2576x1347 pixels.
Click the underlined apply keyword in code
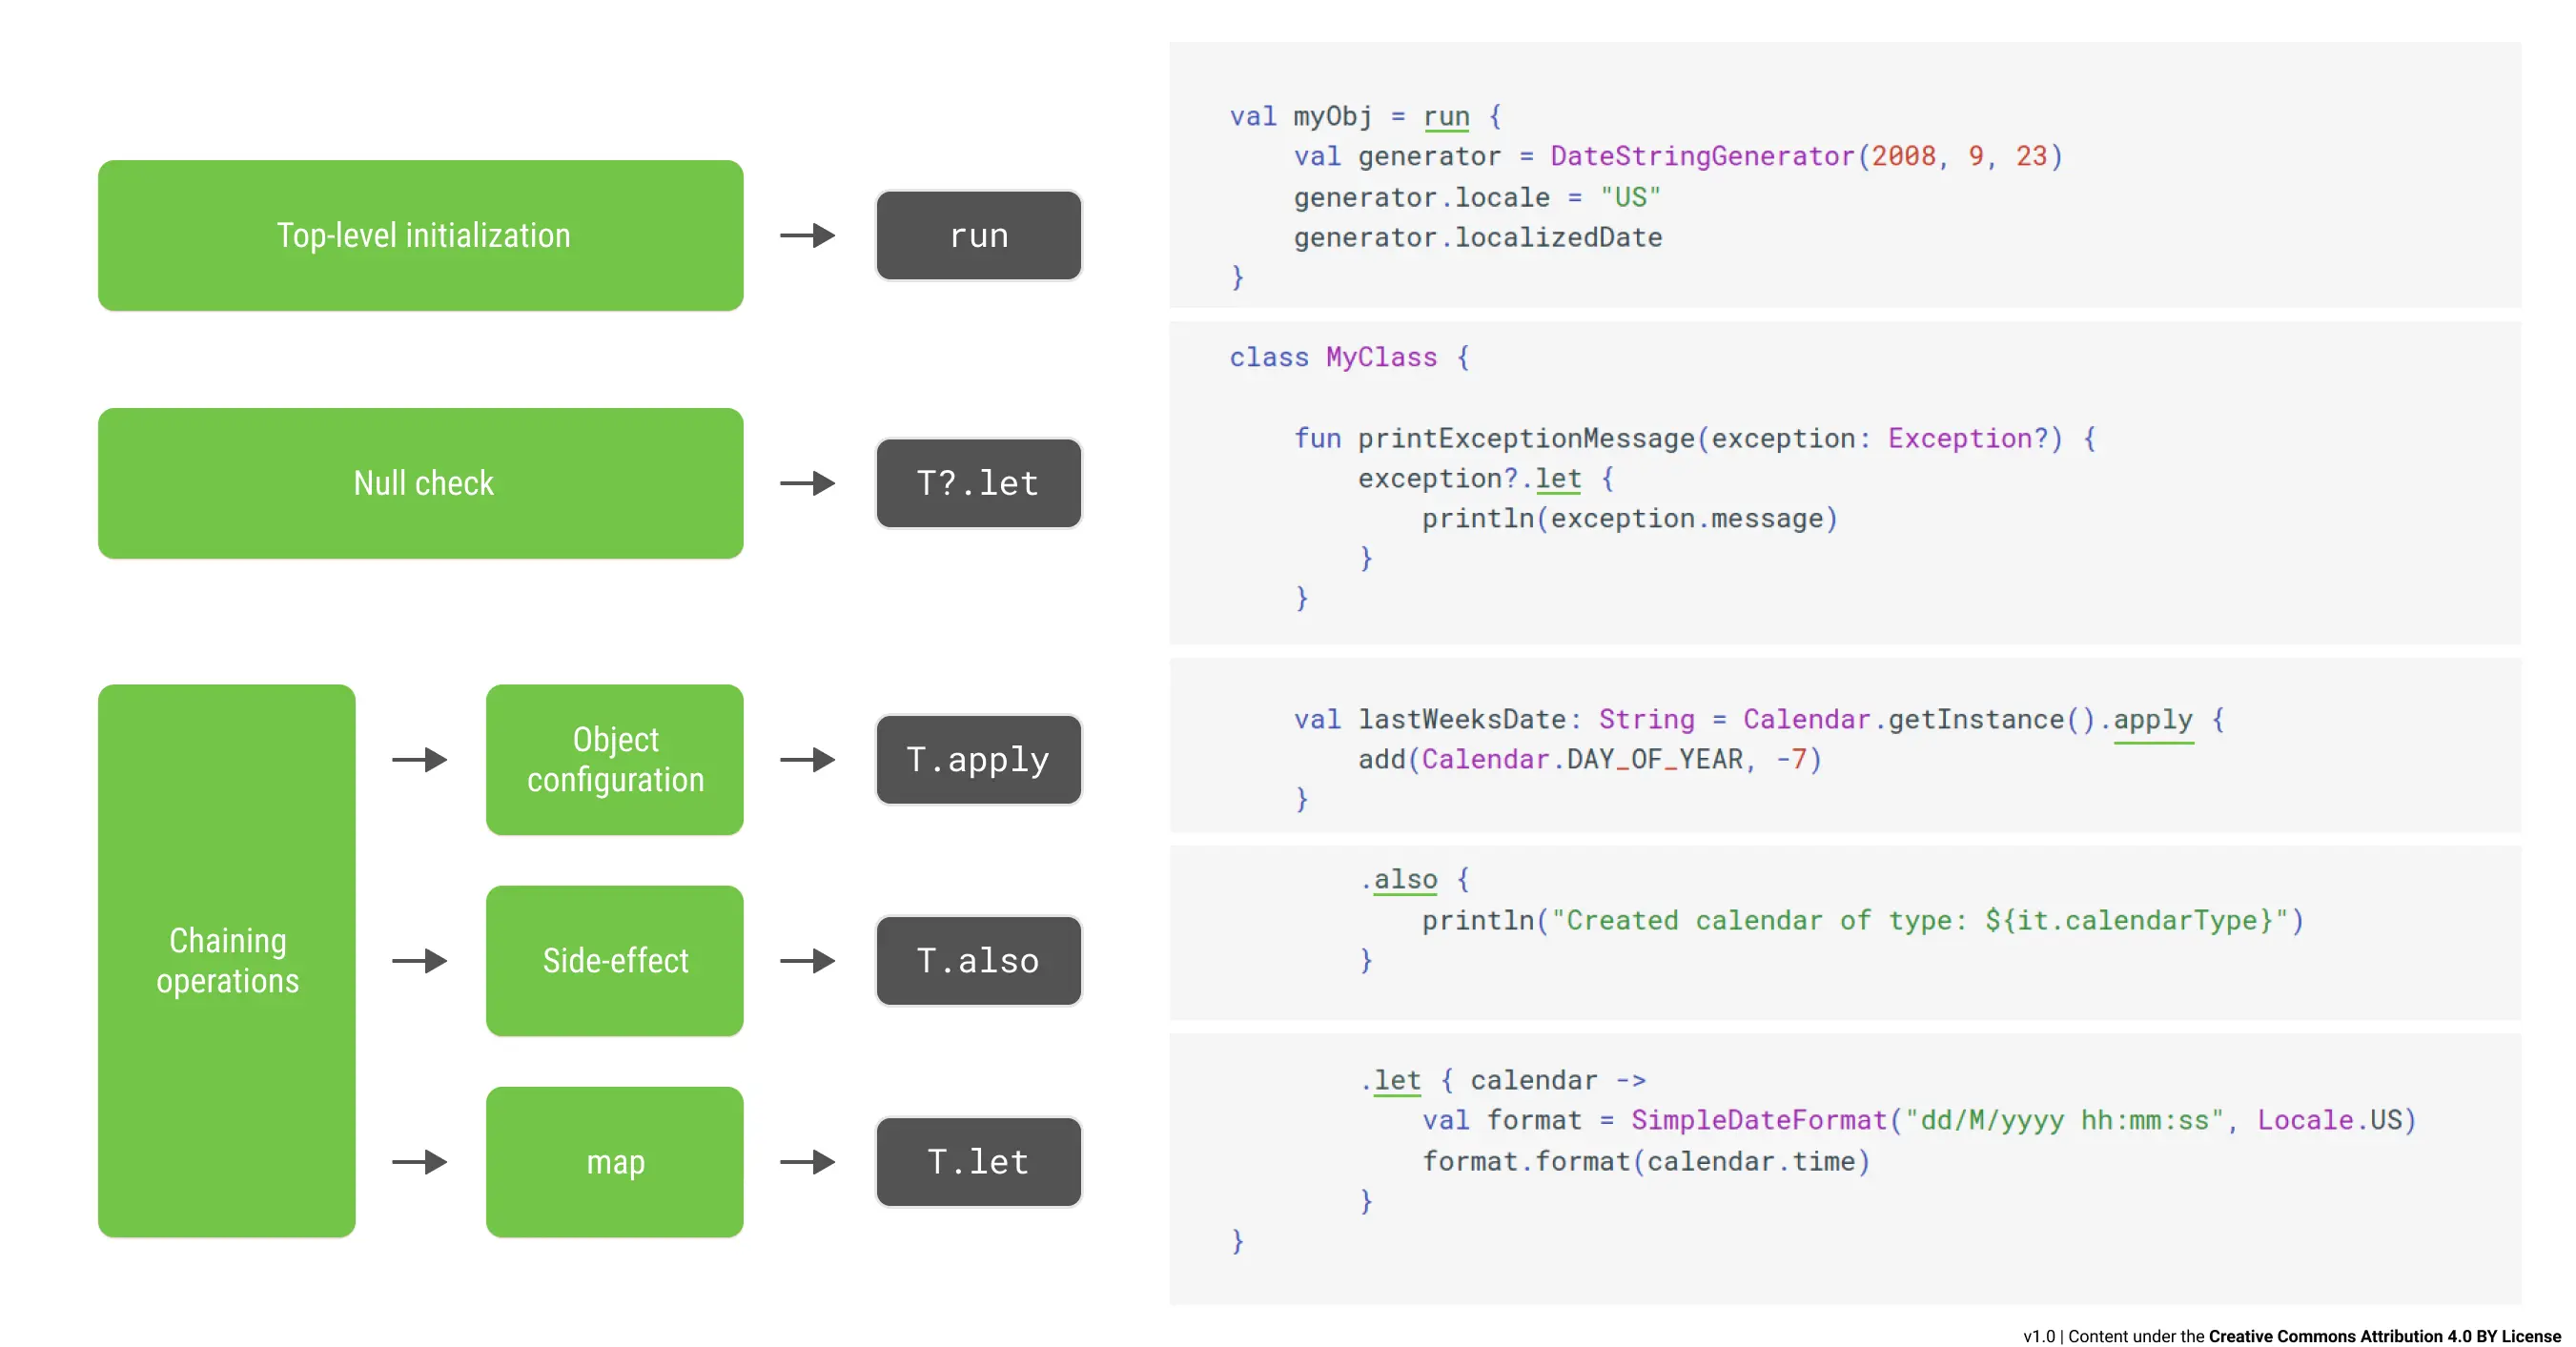click(2151, 719)
